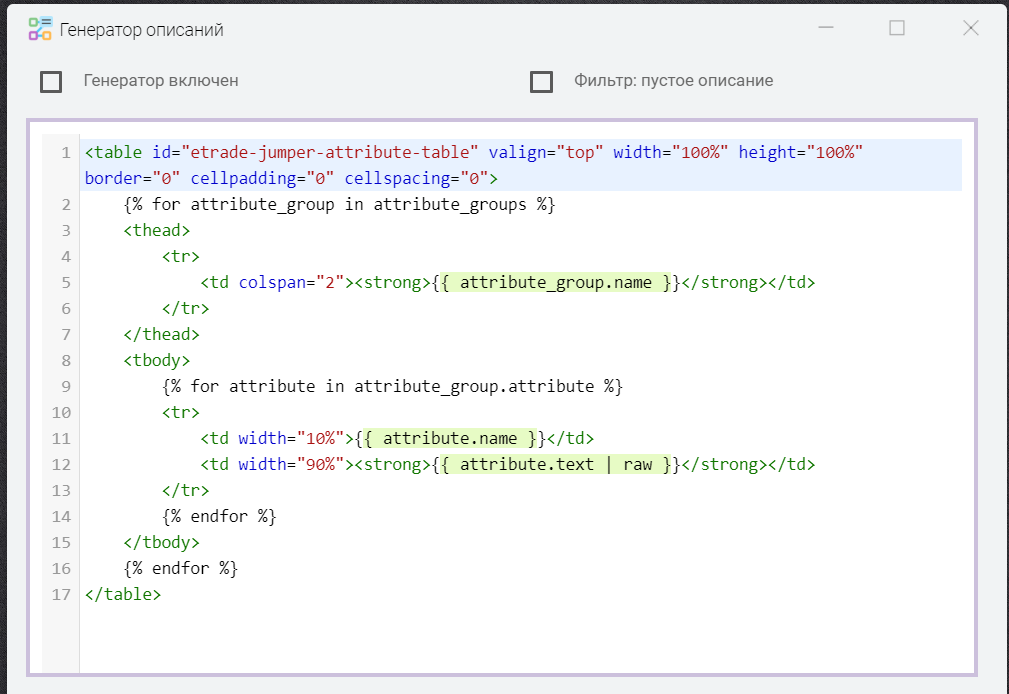Image resolution: width=1009 pixels, height=694 pixels.
Task: Click the opening tbody tag
Action: click(157, 360)
